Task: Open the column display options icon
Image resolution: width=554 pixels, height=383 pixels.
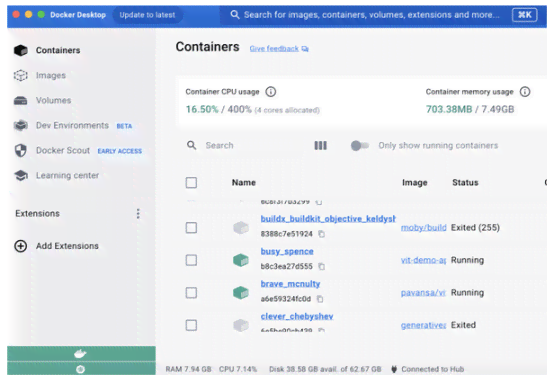Action: click(320, 146)
